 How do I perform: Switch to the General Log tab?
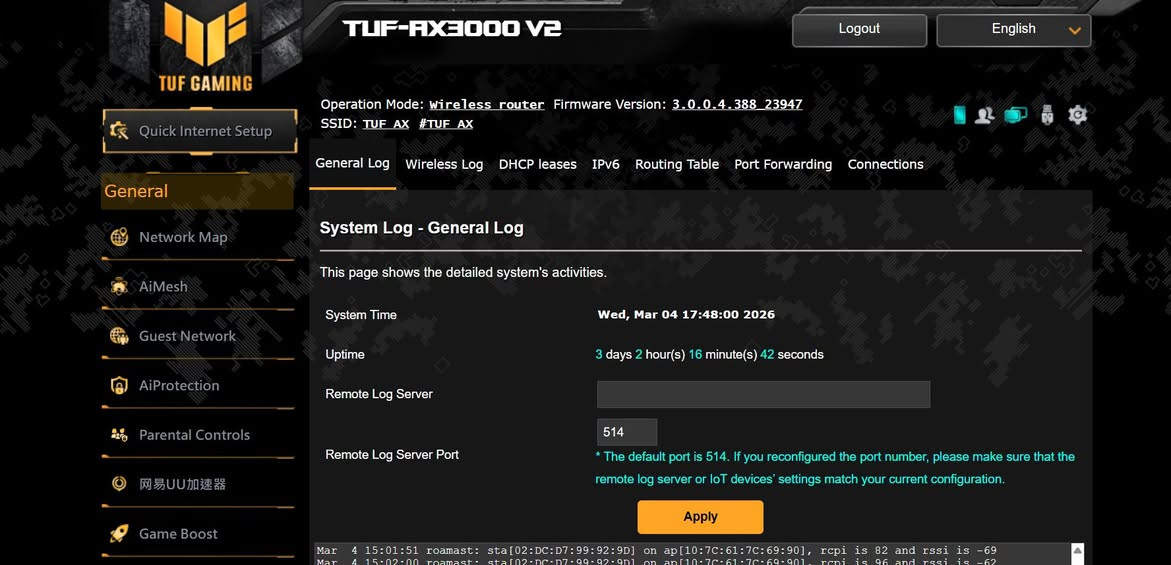pyautogui.click(x=352, y=163)
